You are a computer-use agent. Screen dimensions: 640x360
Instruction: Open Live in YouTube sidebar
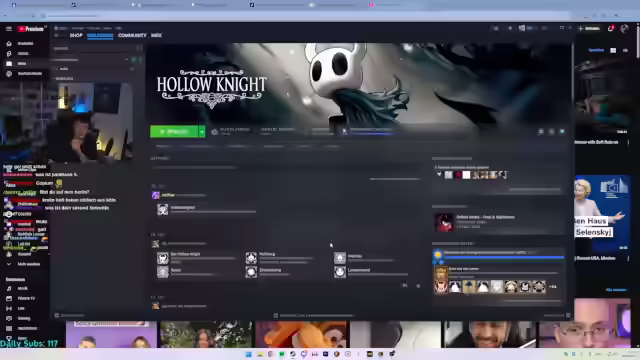(x=16, y=308)
